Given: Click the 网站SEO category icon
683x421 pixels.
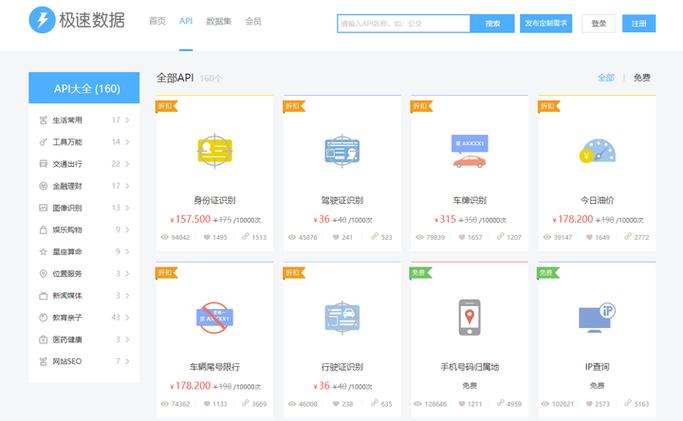Looking at the screenshot, I should click(43, 361).
